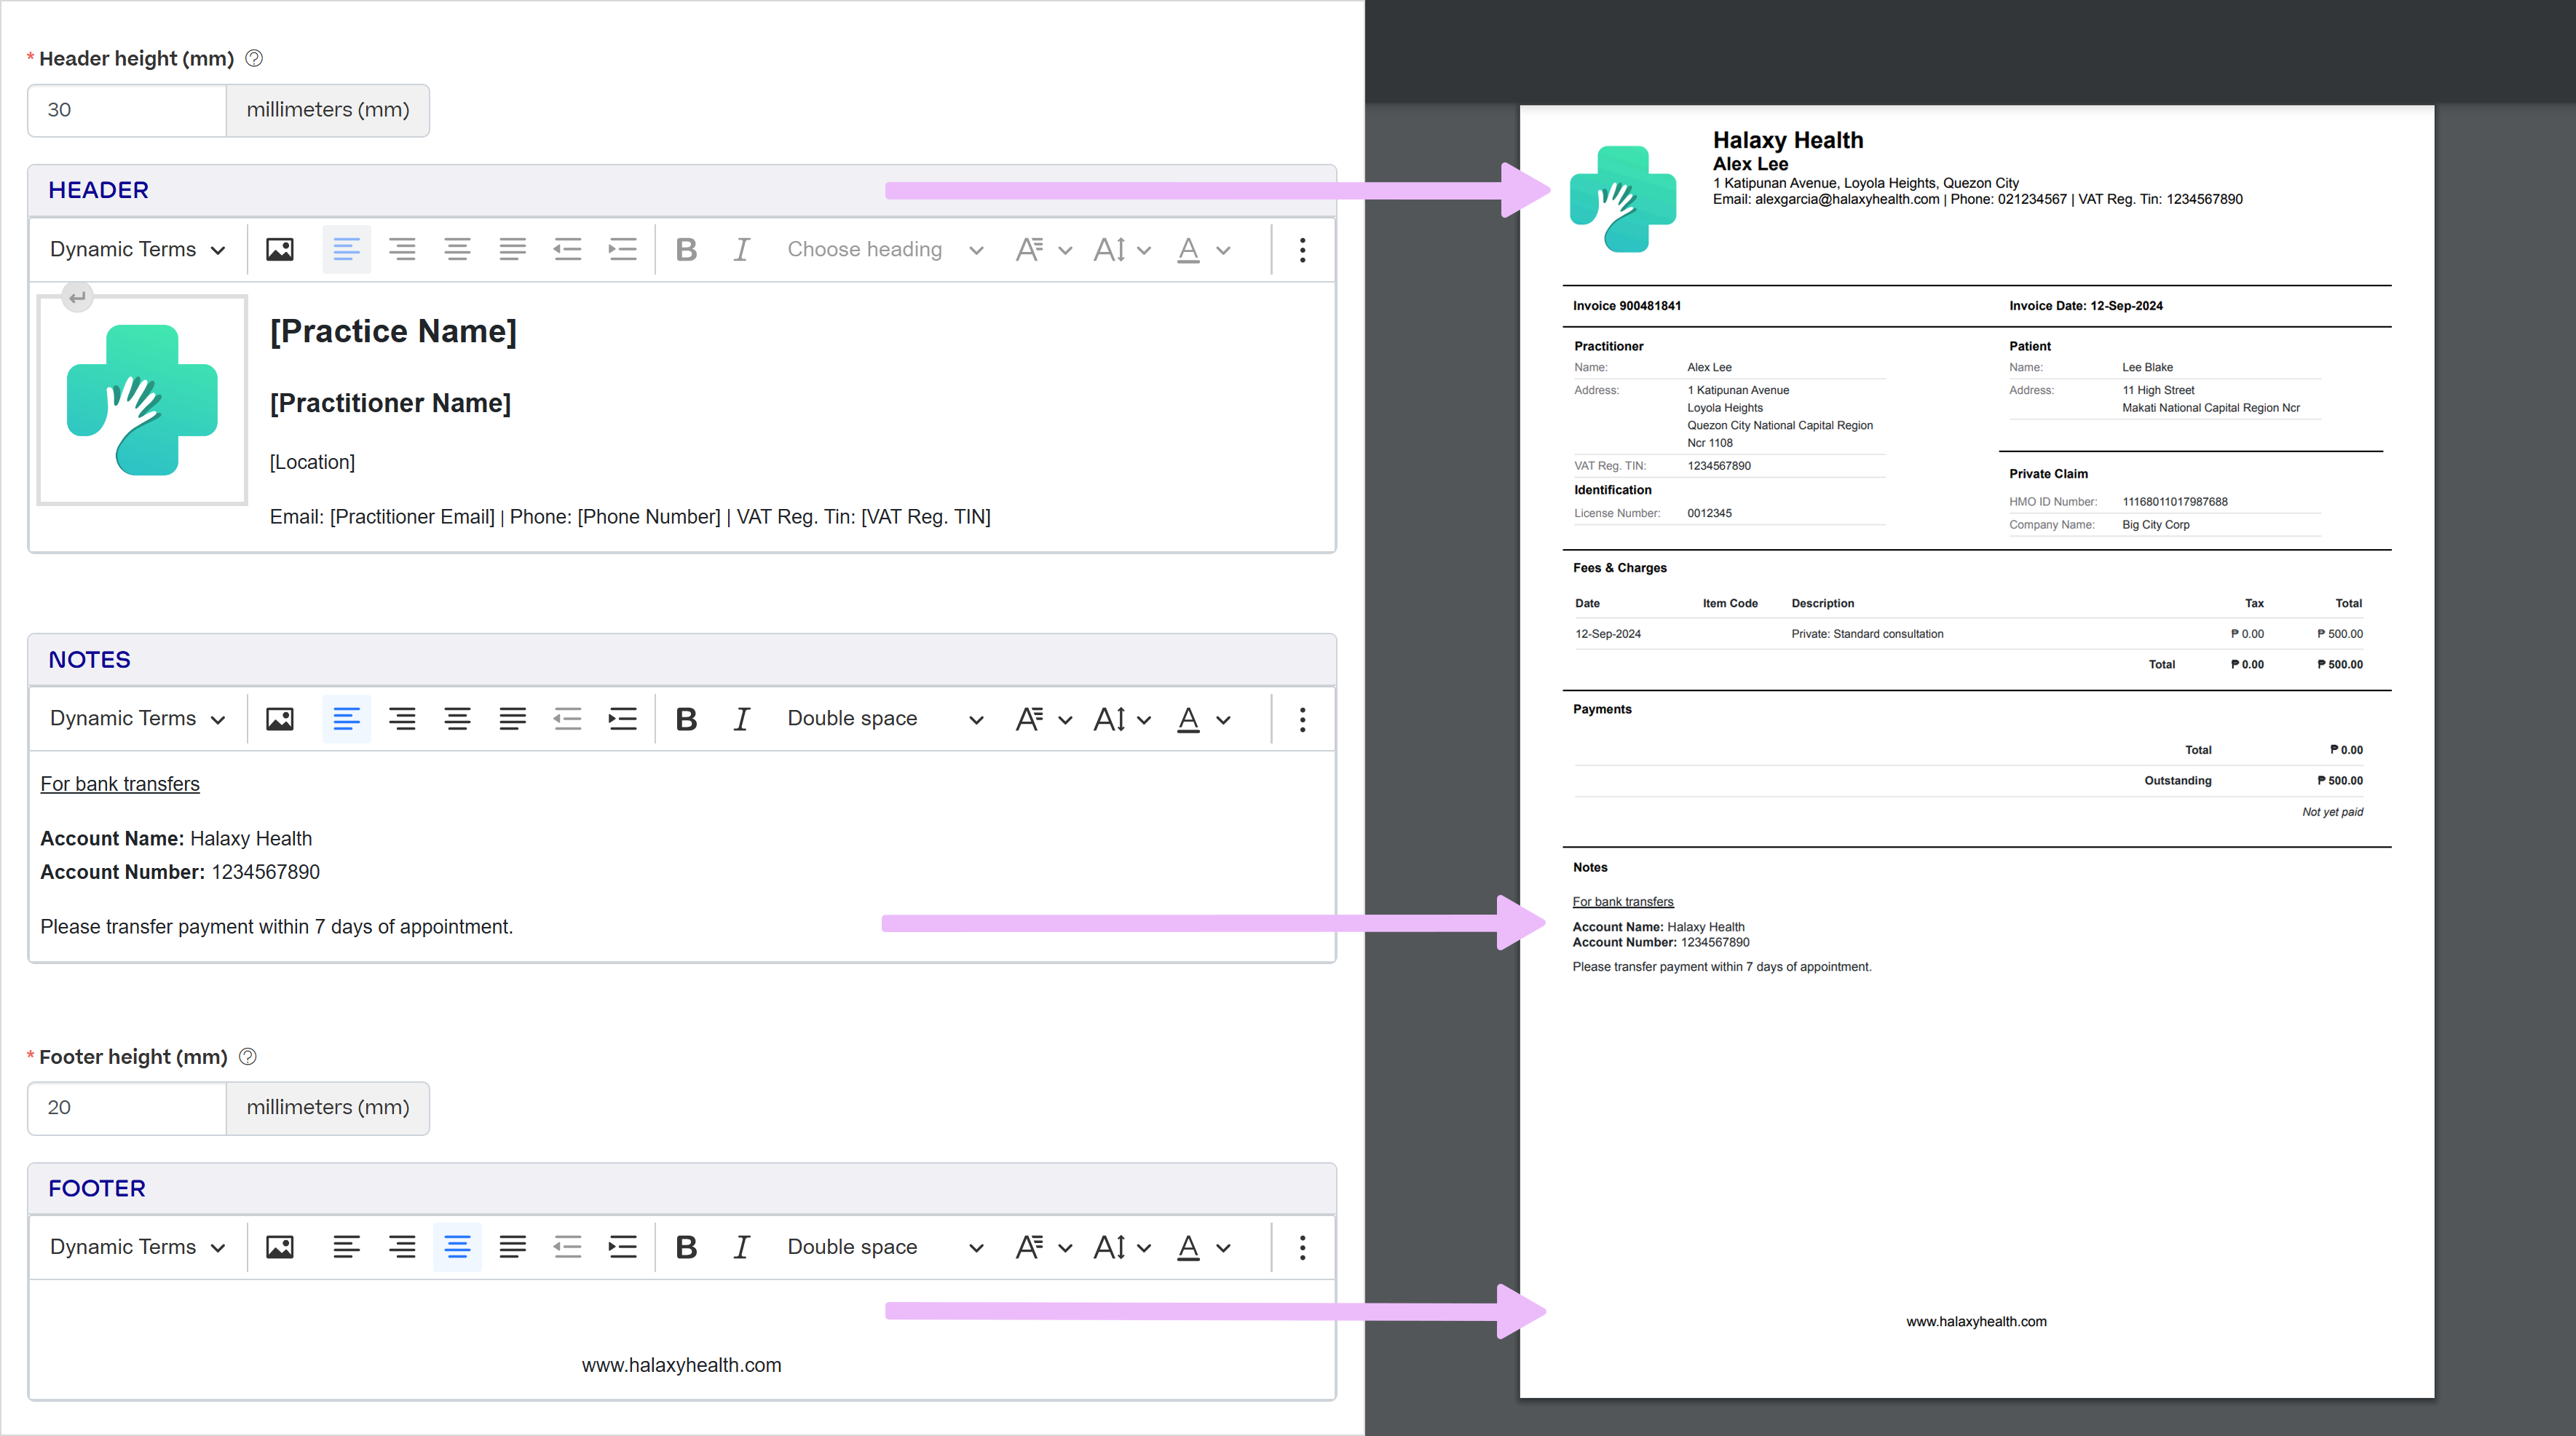Align left in Notes toolbar
The height and width of the screenshot is (1436, 2576).
coord(346,719)
